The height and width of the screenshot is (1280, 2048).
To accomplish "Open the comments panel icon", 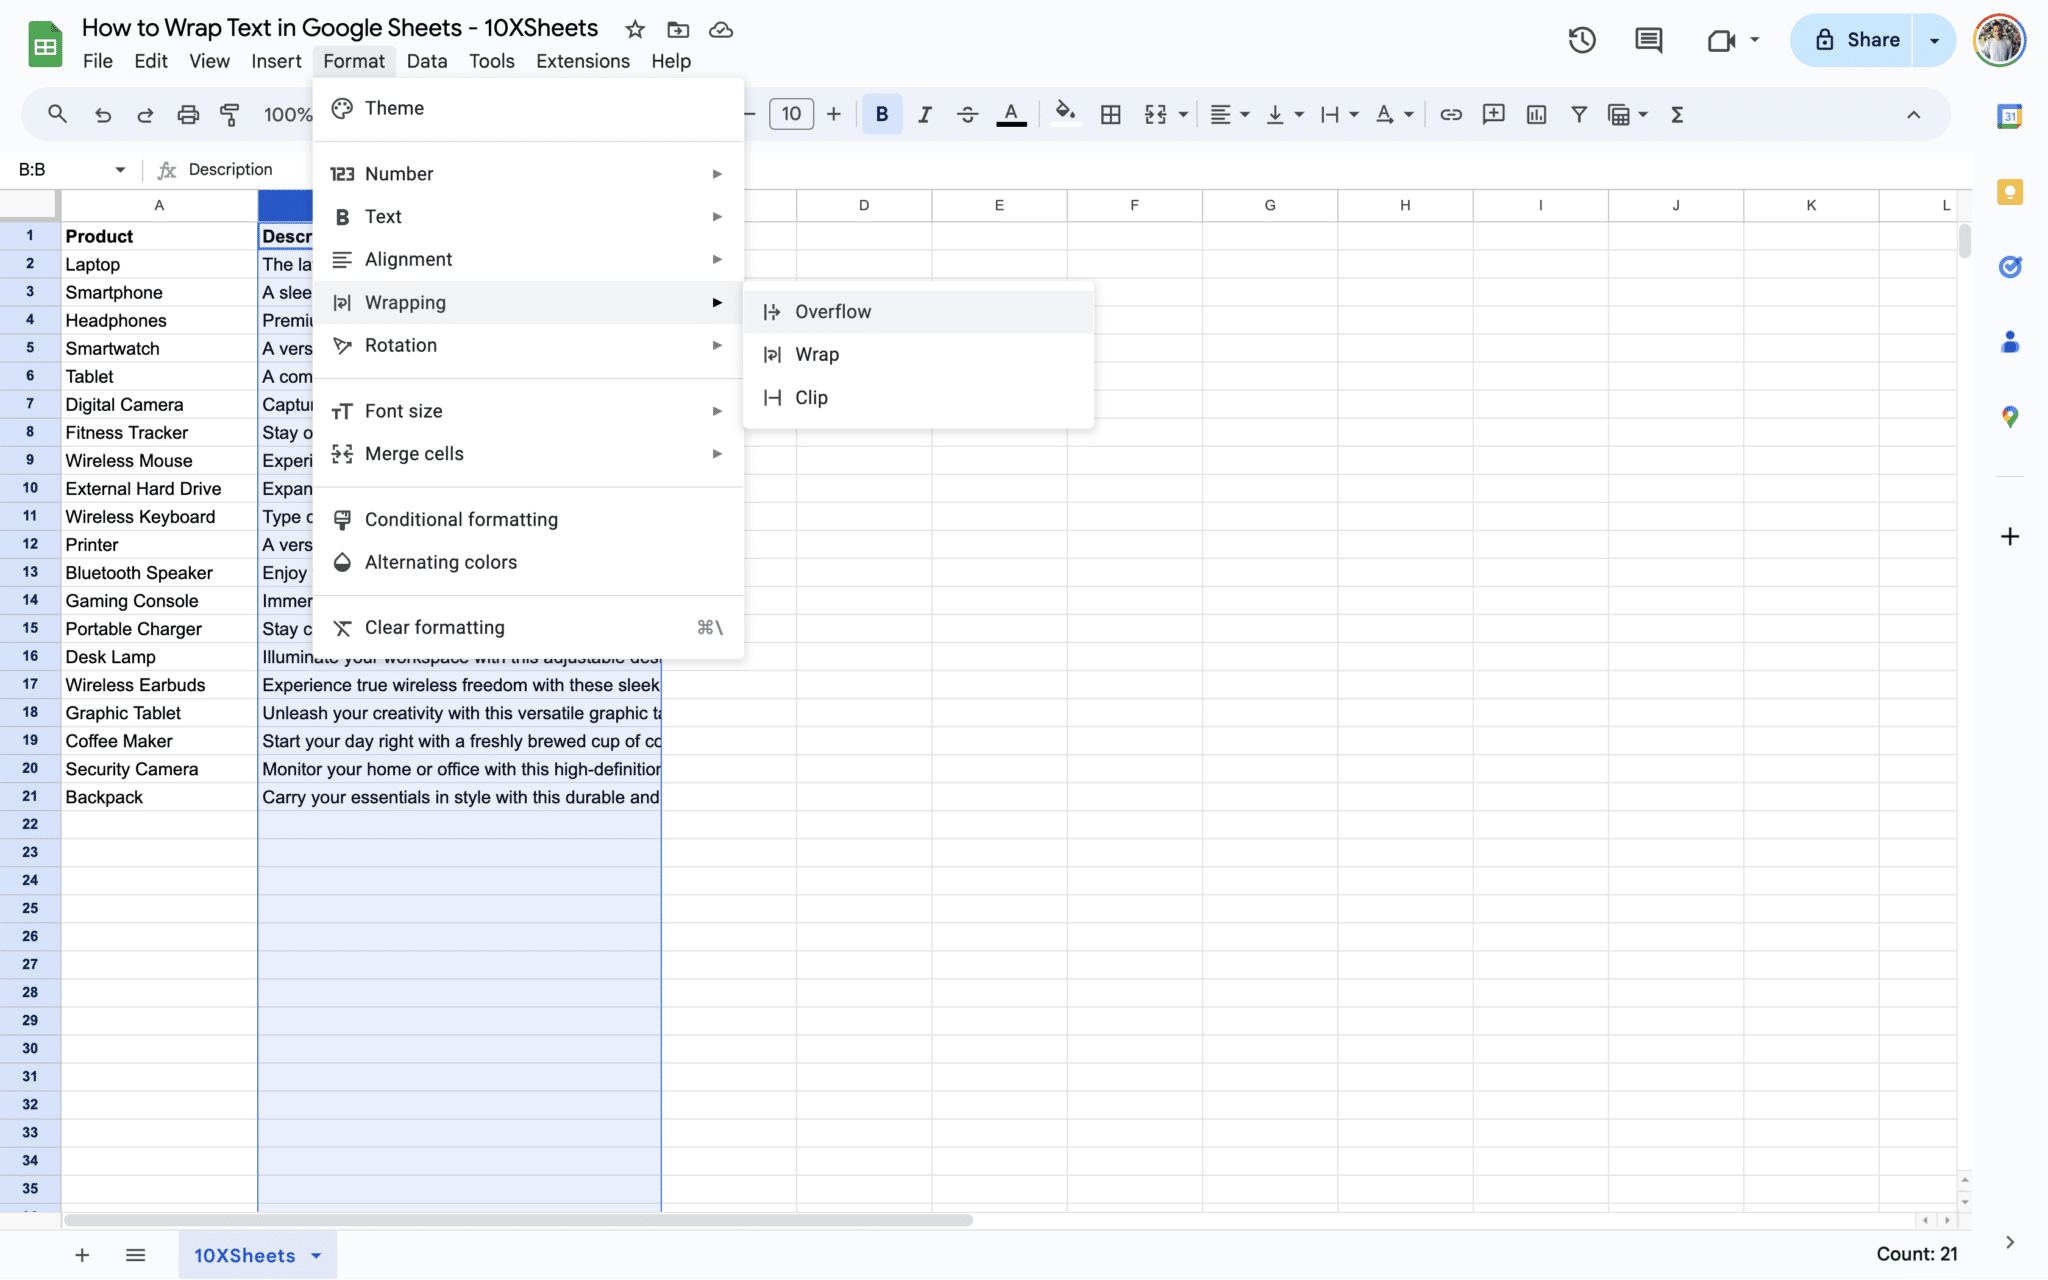I will 1648,40.
